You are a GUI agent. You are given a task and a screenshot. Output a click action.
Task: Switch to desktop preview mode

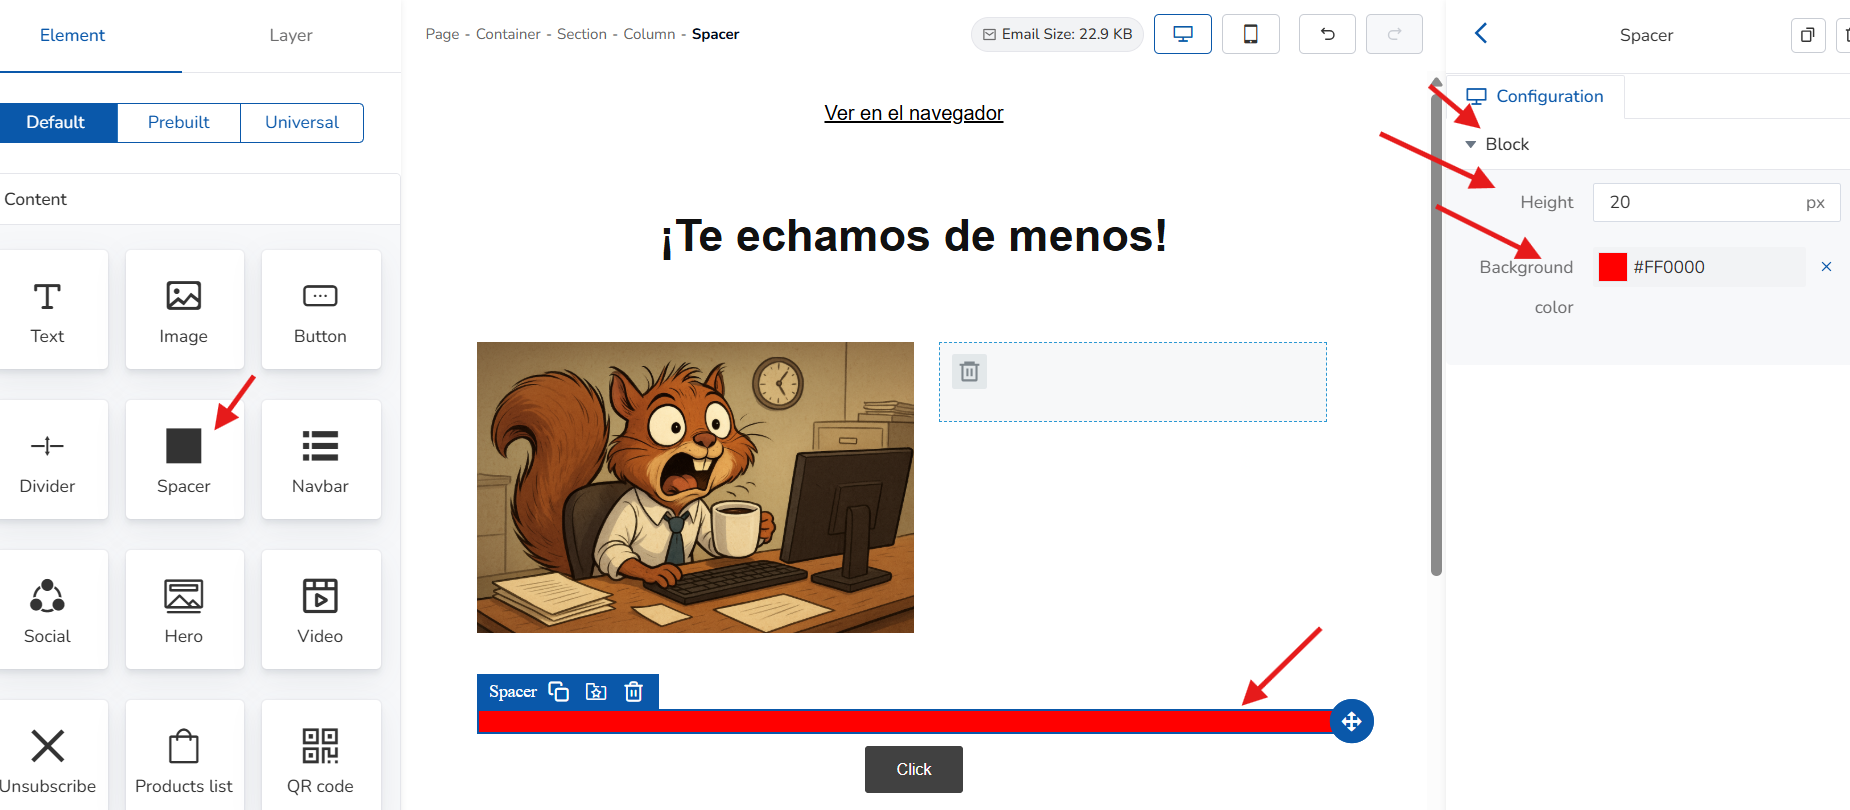tap(1183, 34)
